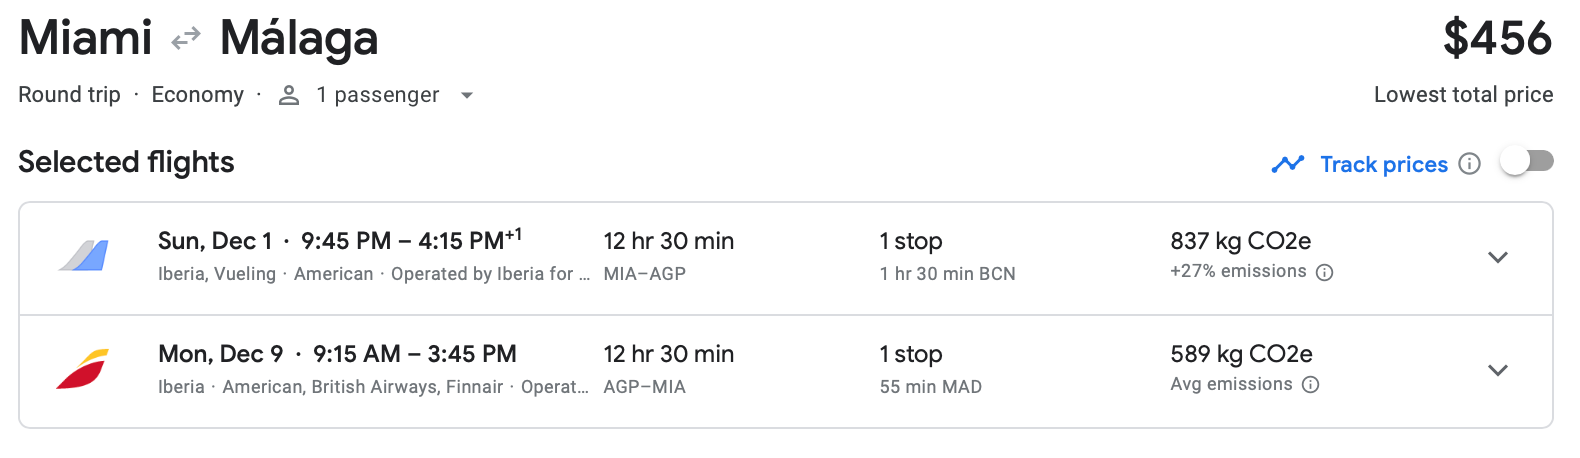Viewport: 1580px width, 458px height.
Task: Click the round-trip arrows between cities
Action: pos(186,39)
